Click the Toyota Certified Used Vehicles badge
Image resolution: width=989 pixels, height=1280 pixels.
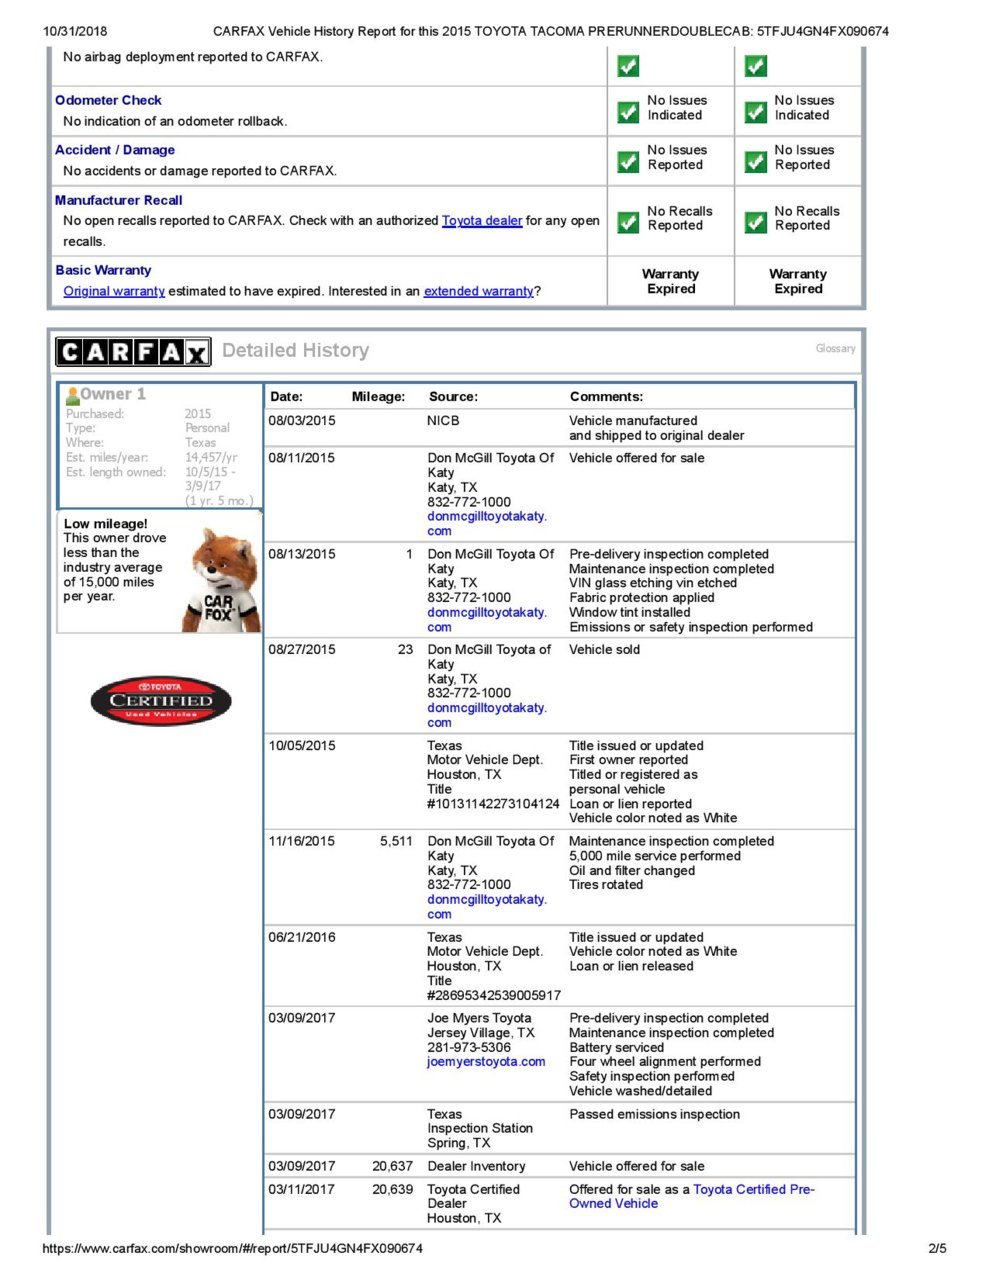[161, 701]
